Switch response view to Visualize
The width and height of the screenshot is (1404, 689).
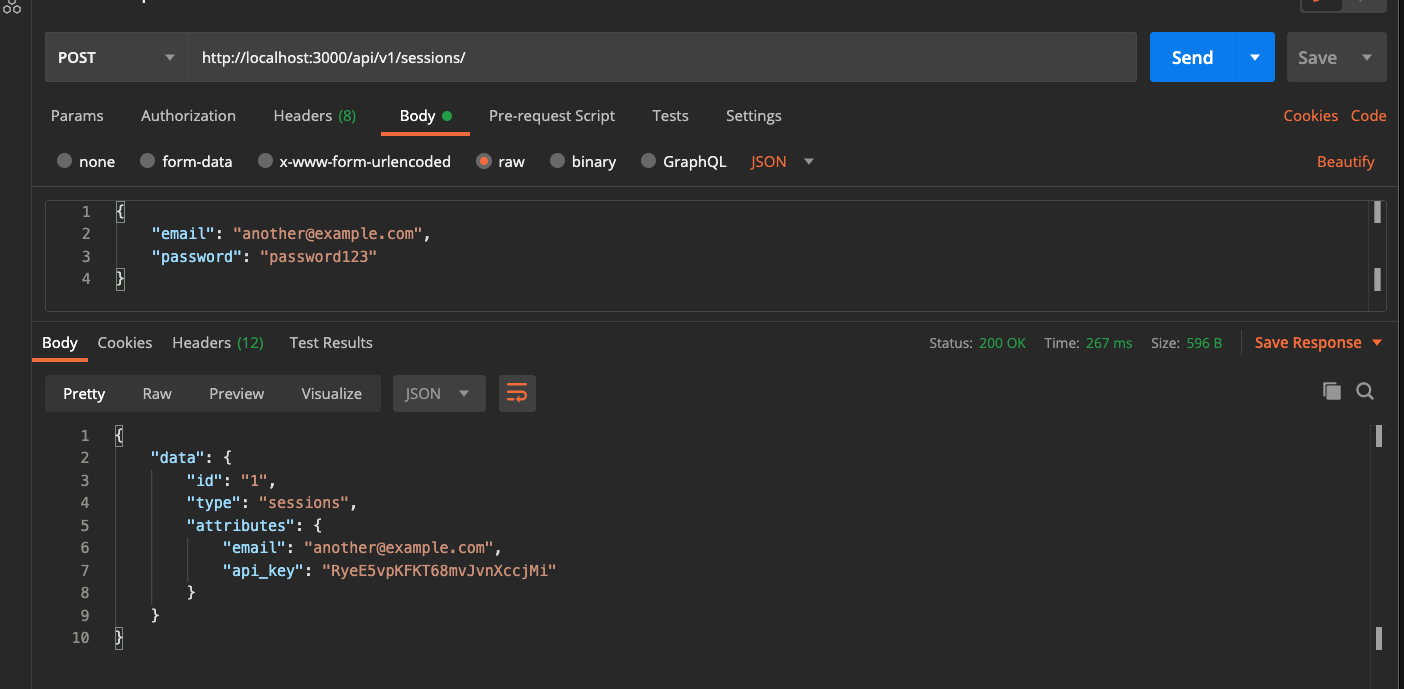click(x=332, y=393)
